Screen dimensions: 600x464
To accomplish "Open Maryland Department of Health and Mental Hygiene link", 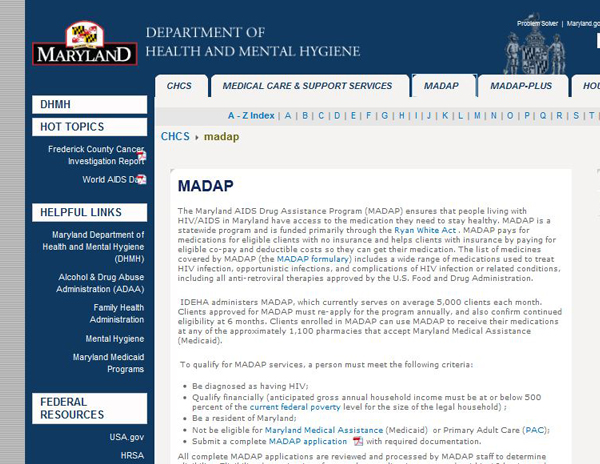I will tap(93, 247).
